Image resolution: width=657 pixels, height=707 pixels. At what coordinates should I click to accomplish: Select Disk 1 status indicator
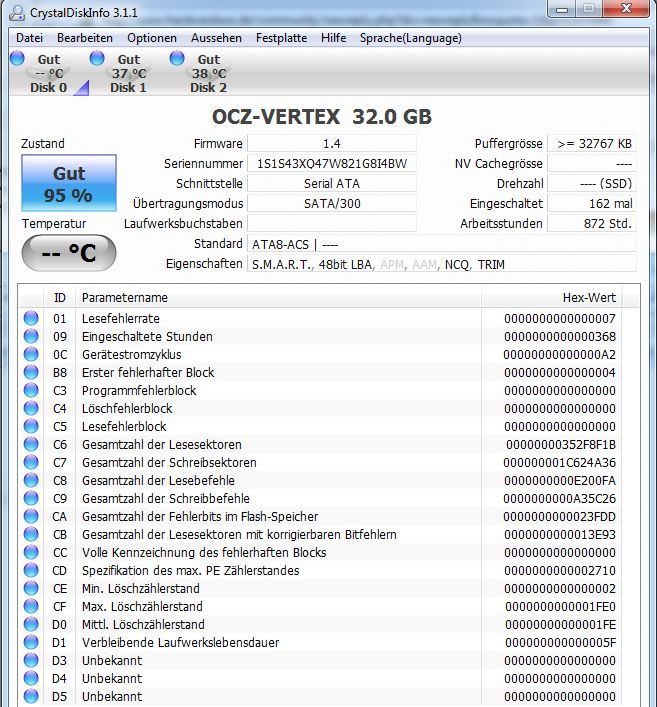97,58
